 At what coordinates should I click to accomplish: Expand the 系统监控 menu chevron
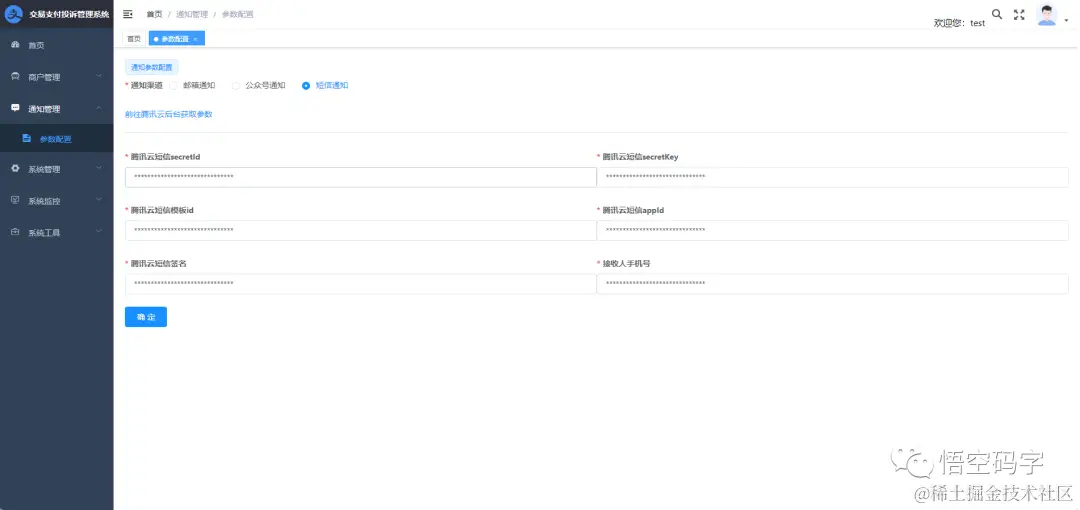[x=99, y=201]
